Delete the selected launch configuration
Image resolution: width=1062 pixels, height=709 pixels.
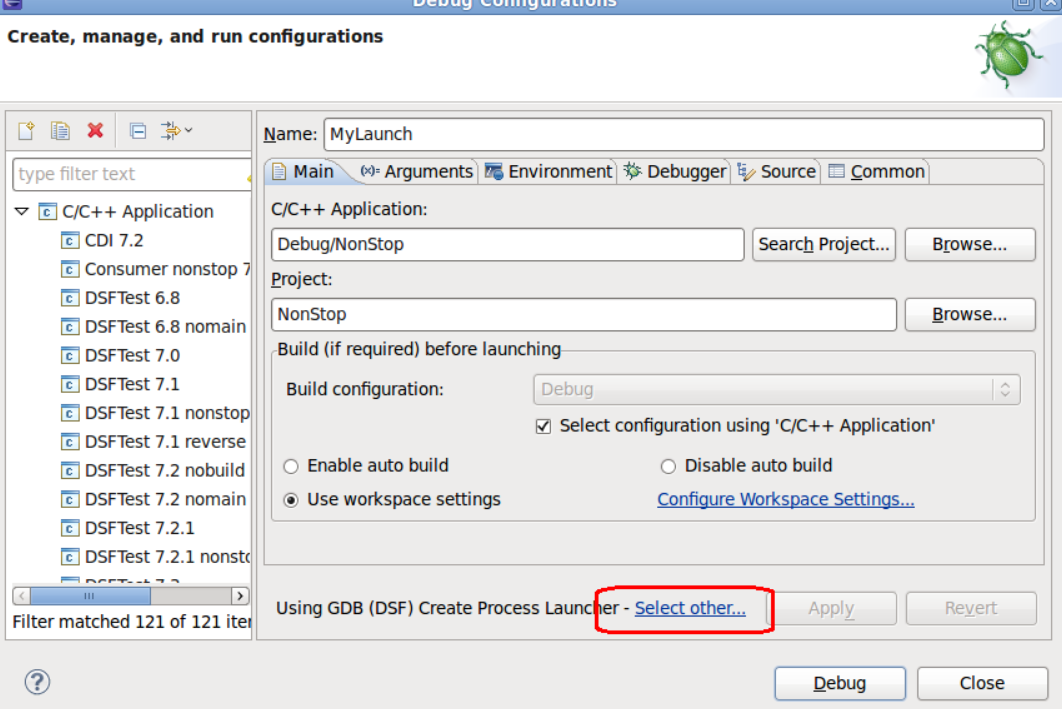tap(95, 130)
